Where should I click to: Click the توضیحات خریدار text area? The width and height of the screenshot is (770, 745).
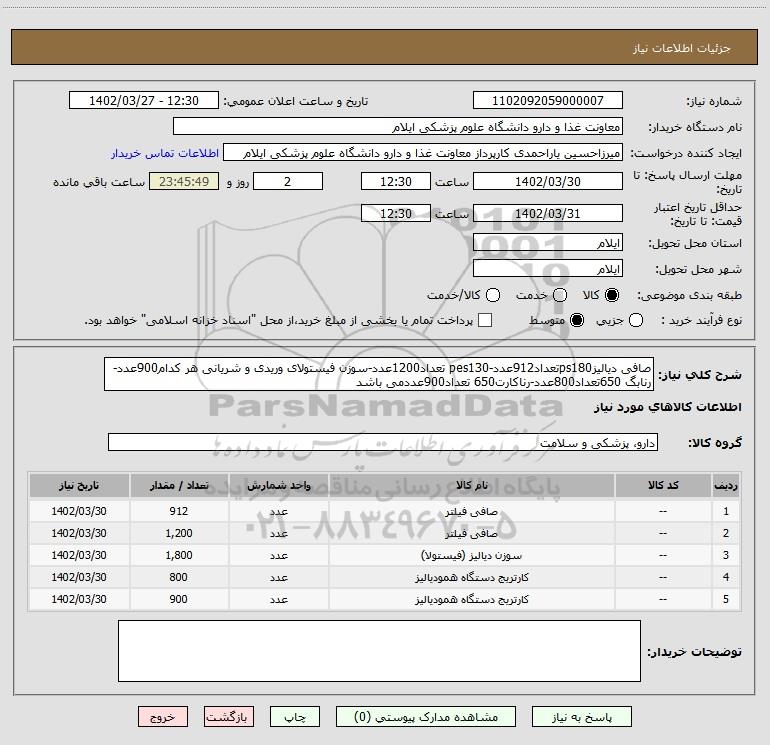click(380, 651)
